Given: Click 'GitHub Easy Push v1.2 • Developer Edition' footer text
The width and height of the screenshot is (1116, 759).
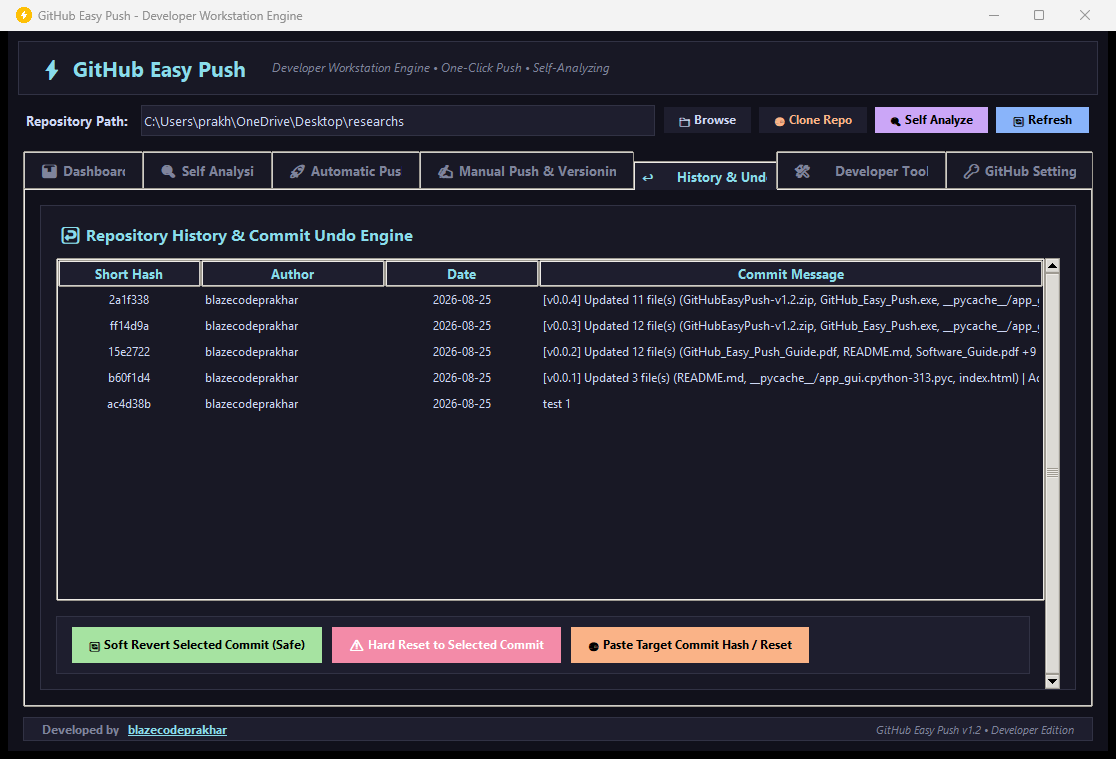Looking at the screenshot, I should 974,730.
